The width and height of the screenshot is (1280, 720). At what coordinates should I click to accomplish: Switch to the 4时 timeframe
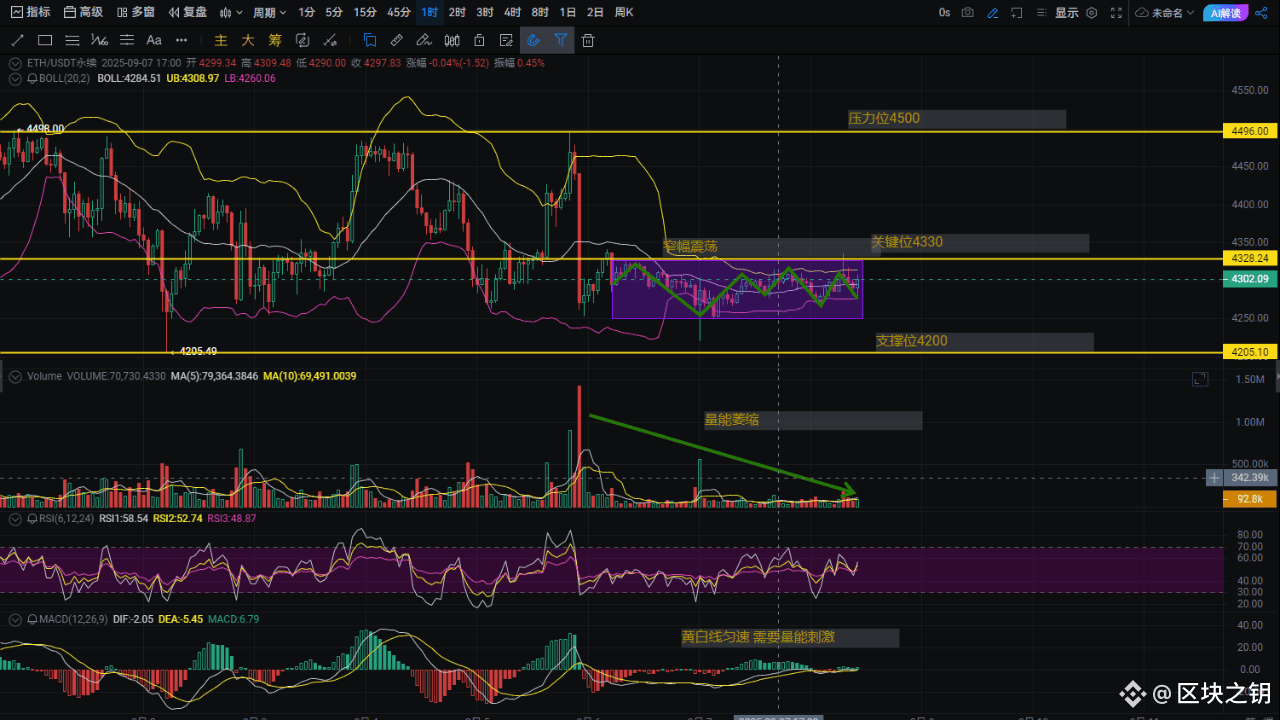click(x=512, y=12)
